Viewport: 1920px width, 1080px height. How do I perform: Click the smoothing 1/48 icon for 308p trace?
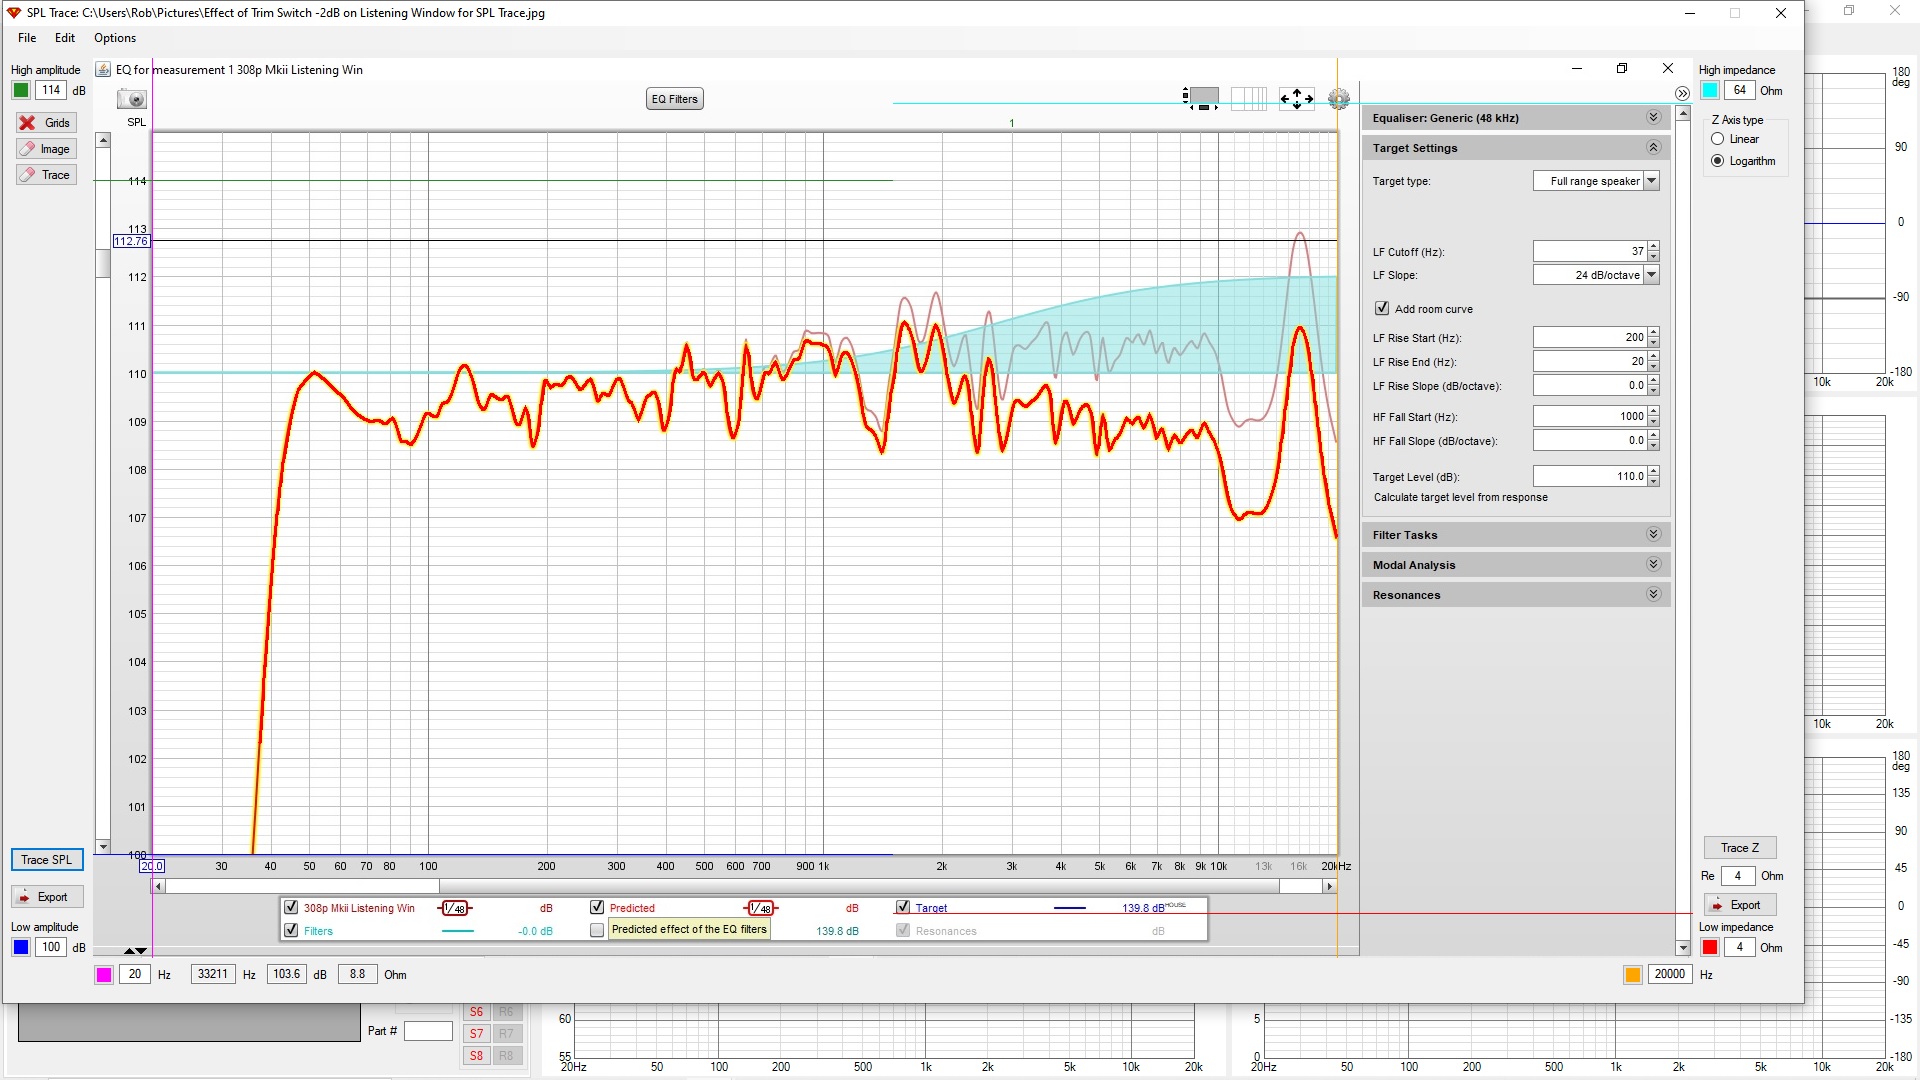tap(455, 908)
